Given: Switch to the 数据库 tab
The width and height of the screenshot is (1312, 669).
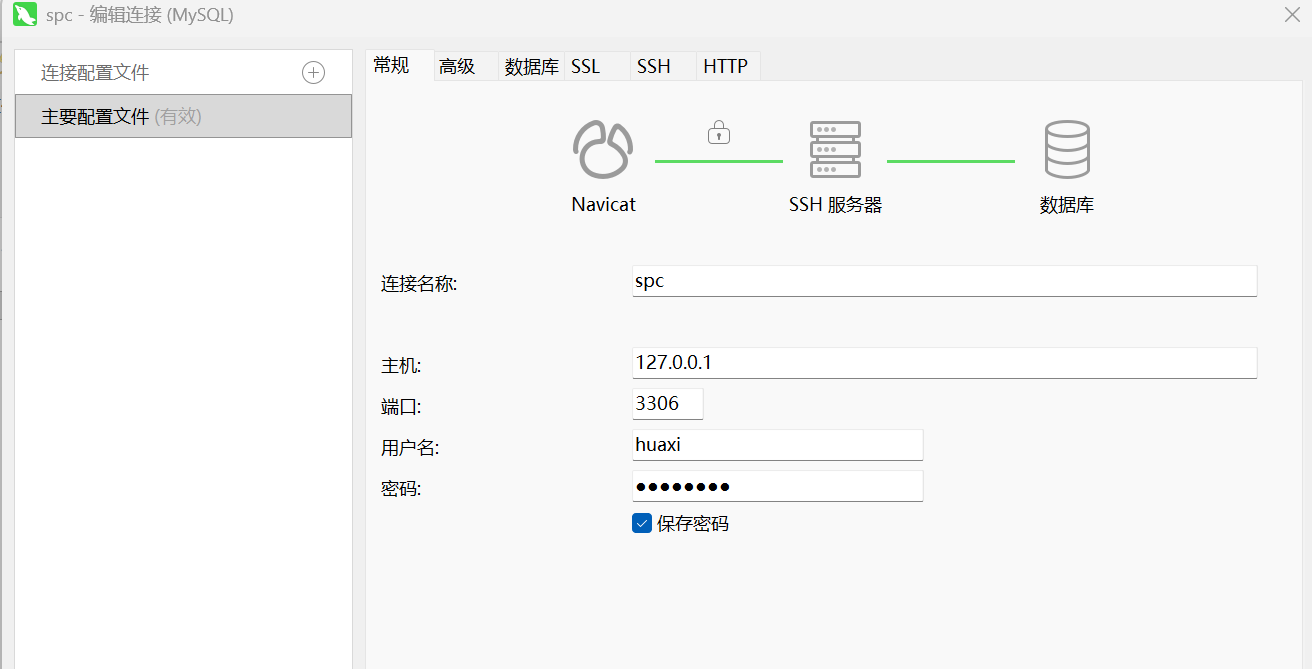Looking at the screenshot, I should pos(531,67).
